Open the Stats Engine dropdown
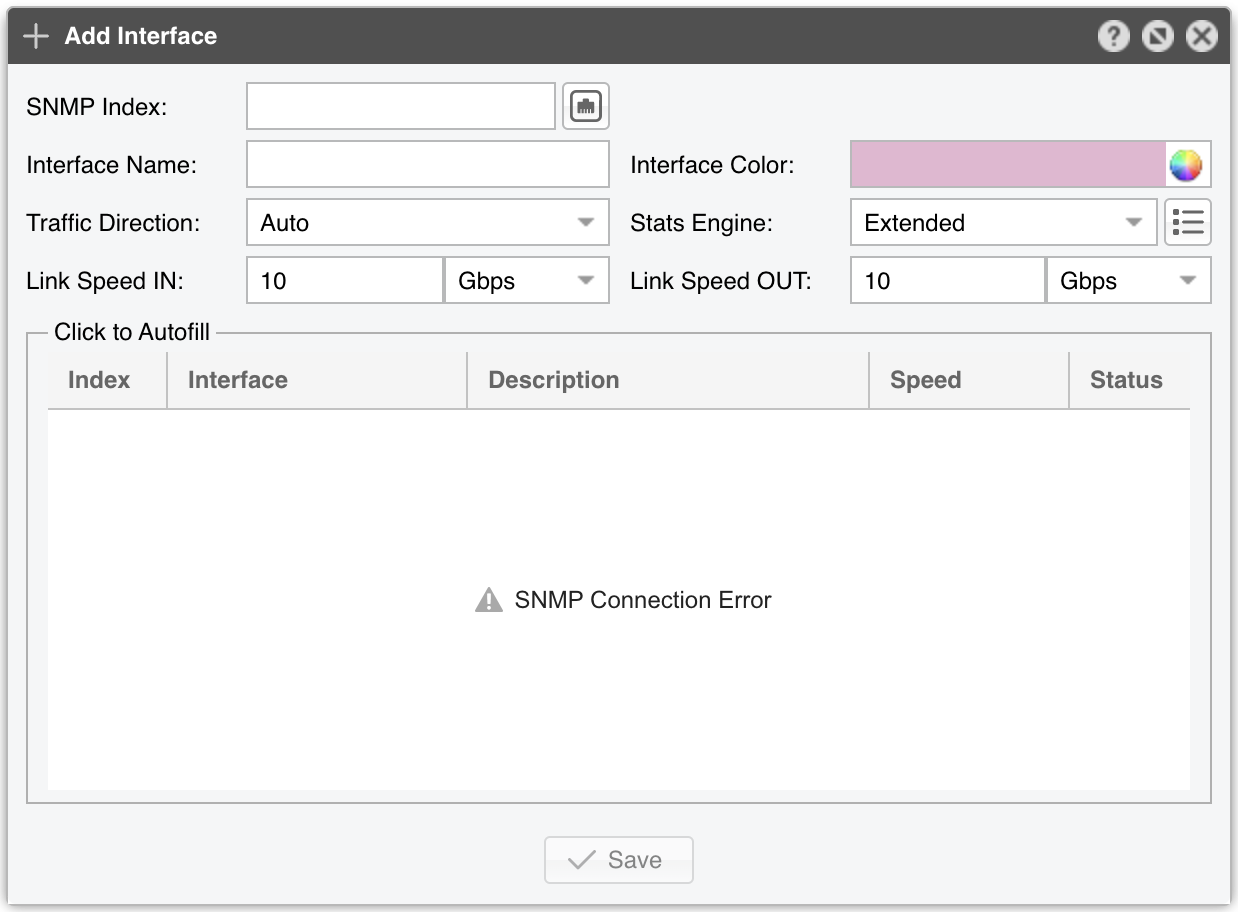The width and height of the screenshot is (1238, 912). 1004,222
